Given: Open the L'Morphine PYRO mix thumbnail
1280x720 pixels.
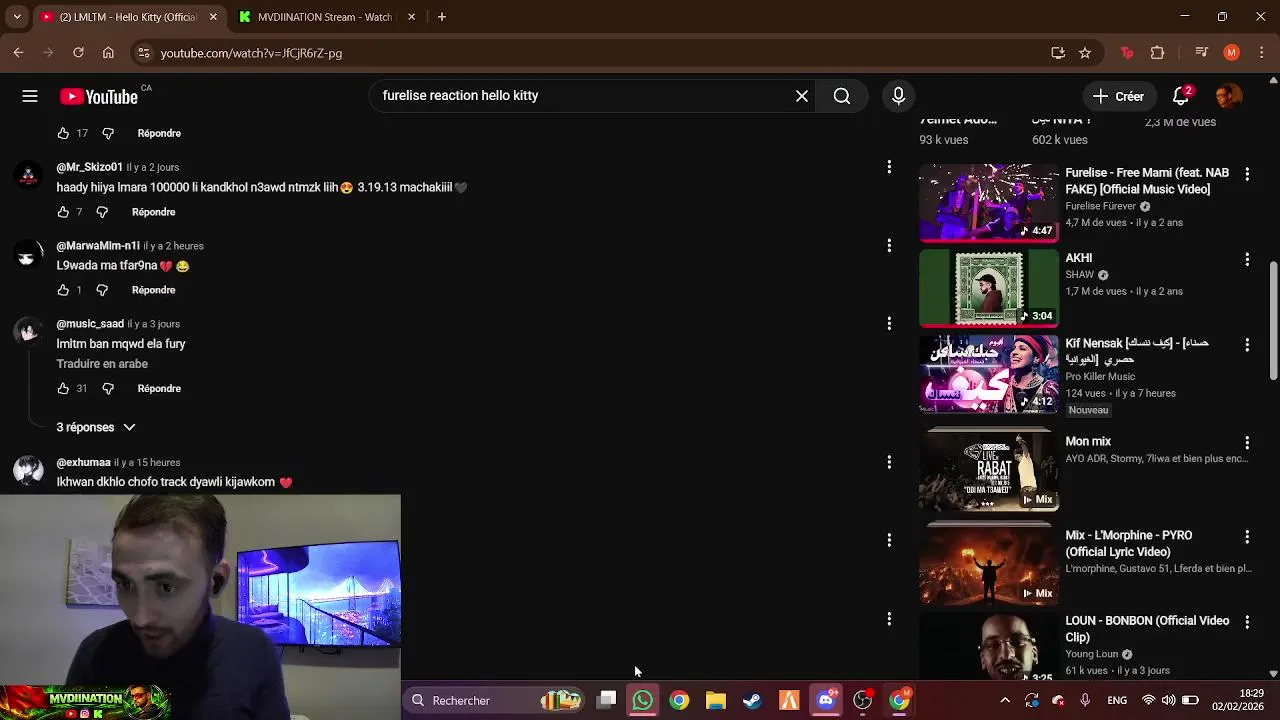Looking at the screenshot, I should click(x=988, y=565).
